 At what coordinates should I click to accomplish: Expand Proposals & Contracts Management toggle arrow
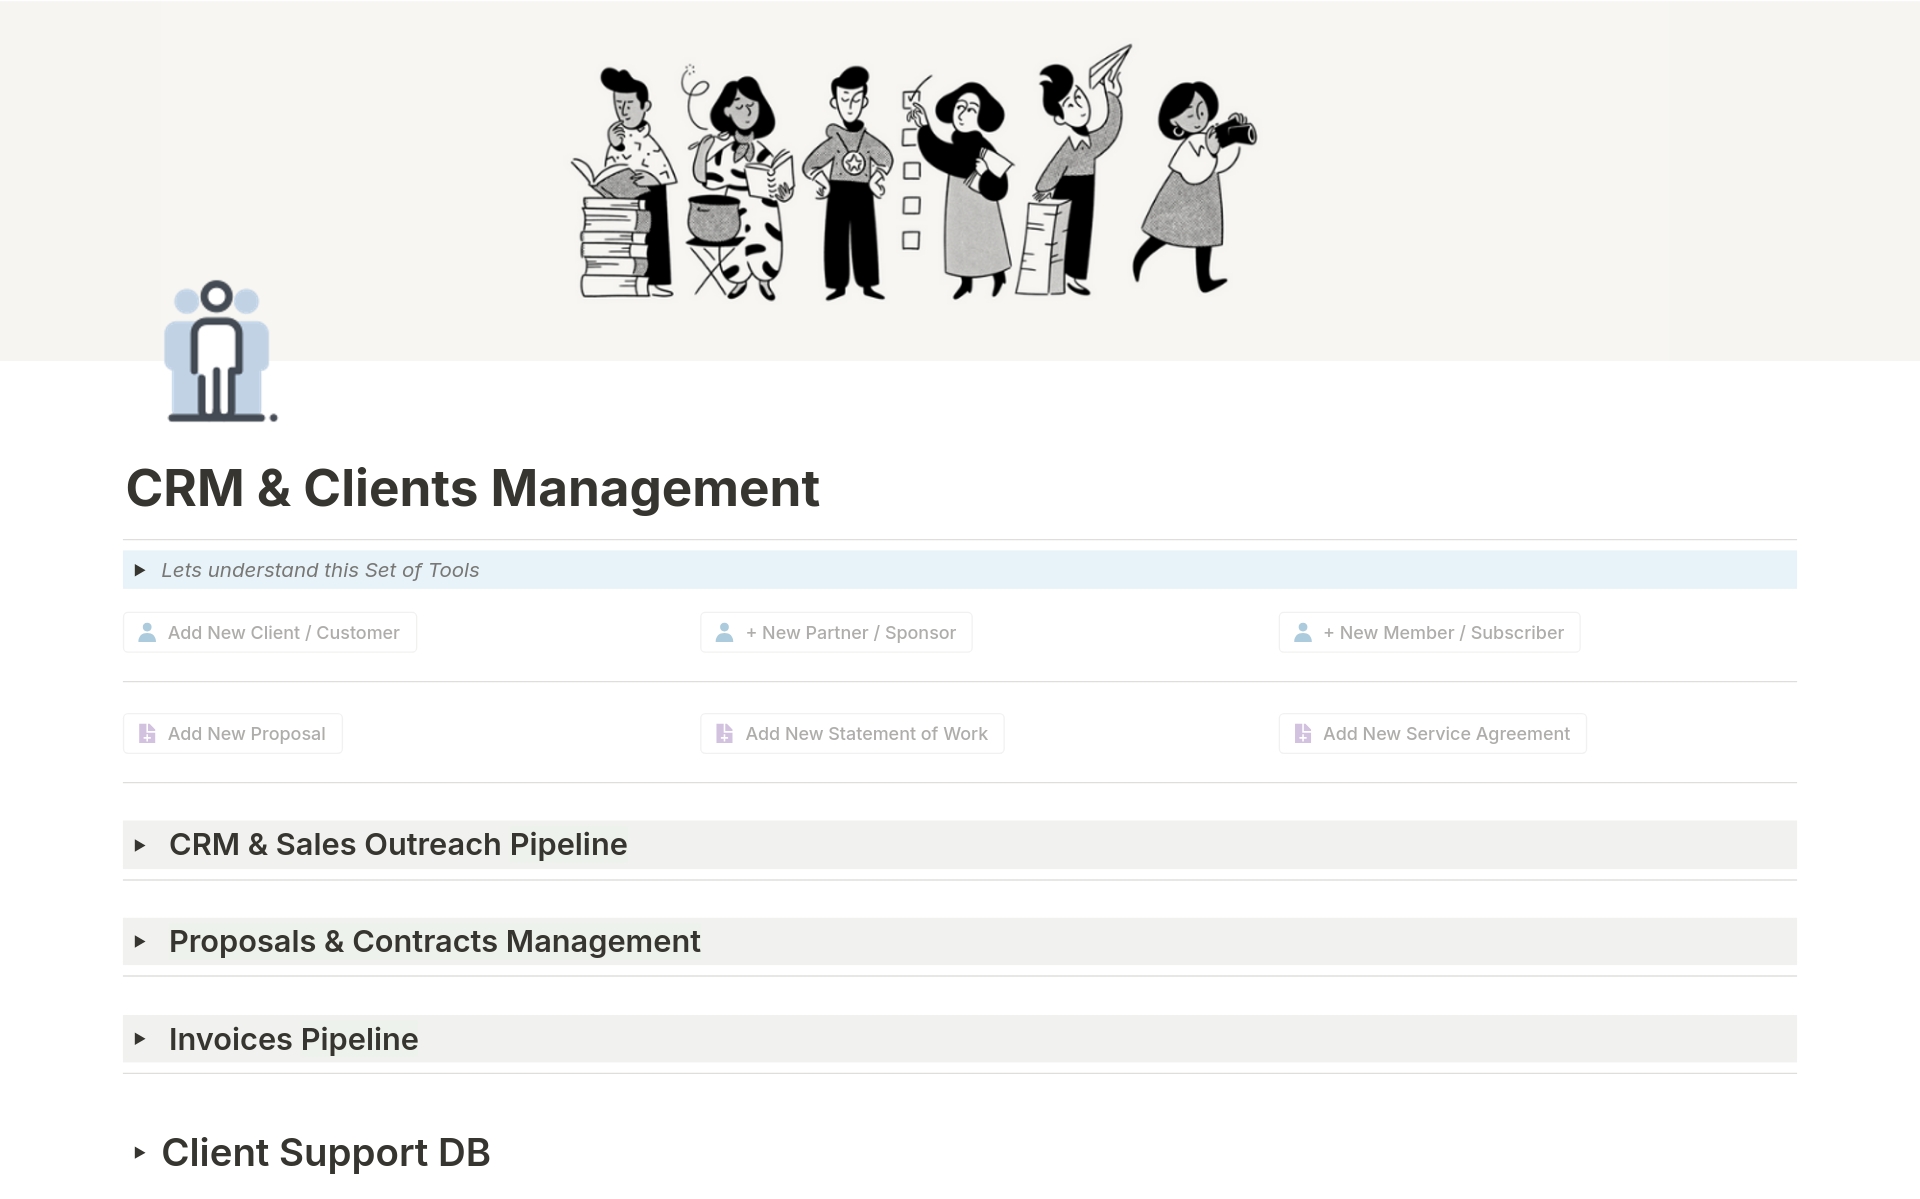coord(140,942)
